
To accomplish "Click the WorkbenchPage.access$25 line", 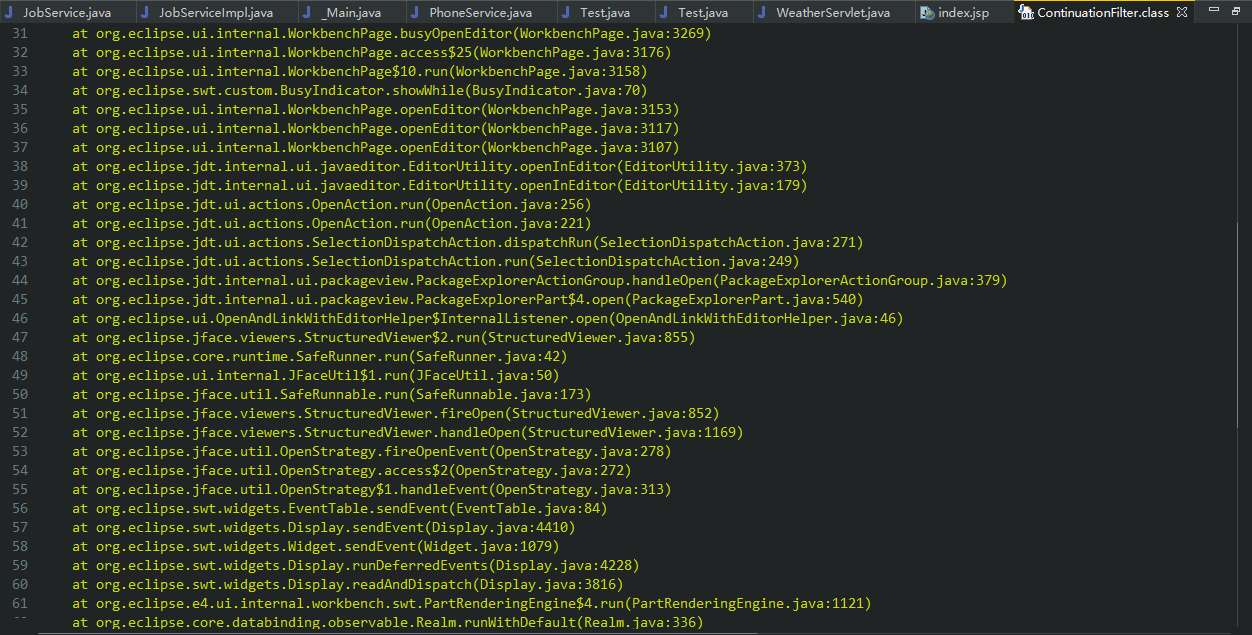I will coord(372,52).
